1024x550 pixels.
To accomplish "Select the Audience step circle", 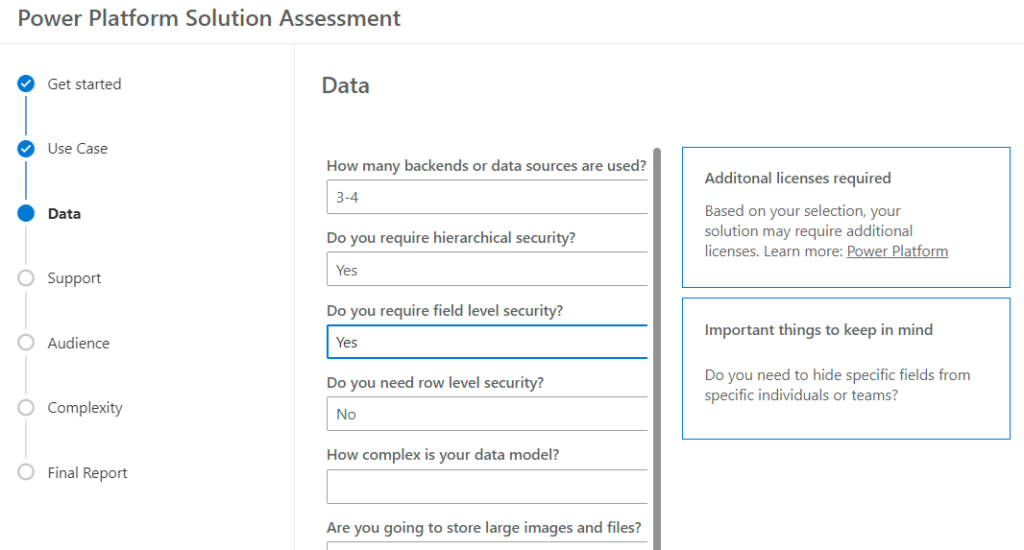I will [x=26, y=342].
